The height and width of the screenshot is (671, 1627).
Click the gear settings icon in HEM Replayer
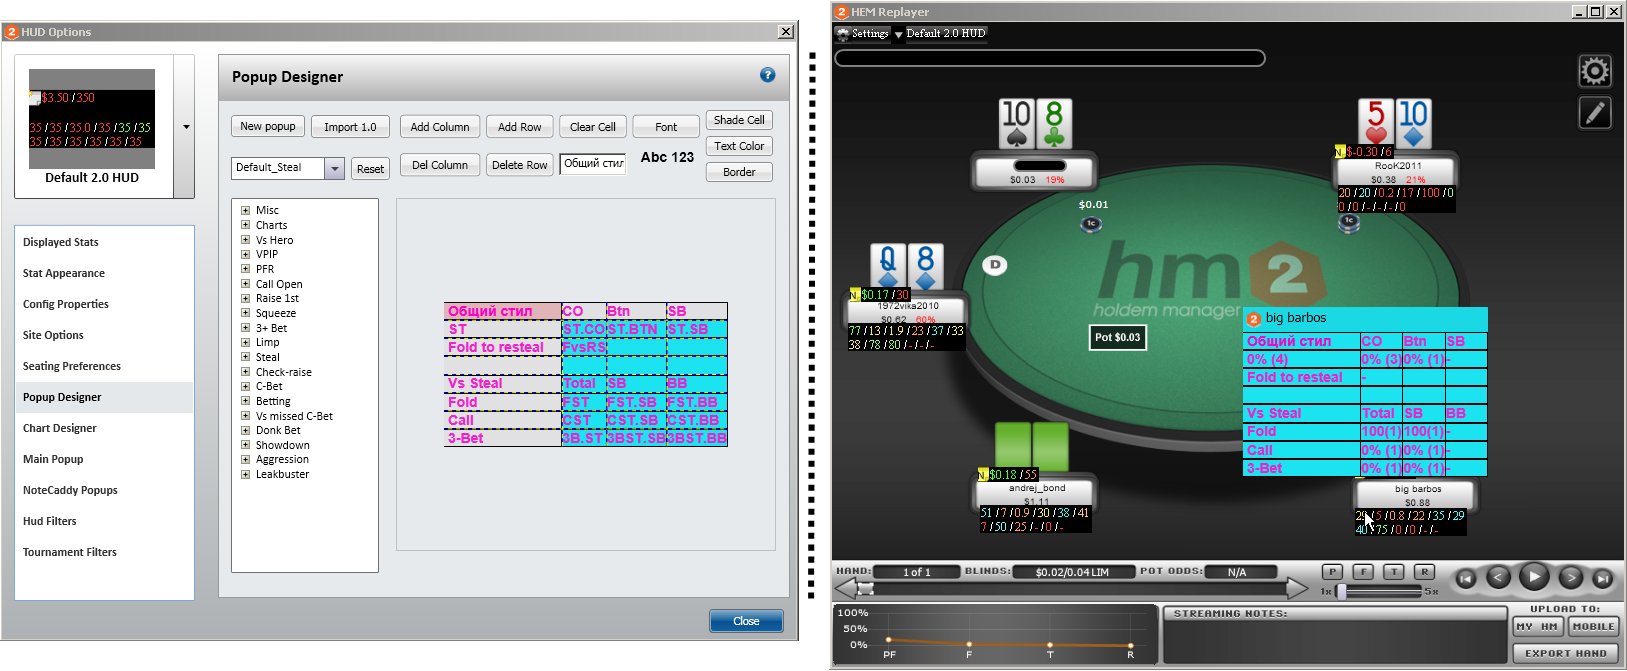point(1595,71)
